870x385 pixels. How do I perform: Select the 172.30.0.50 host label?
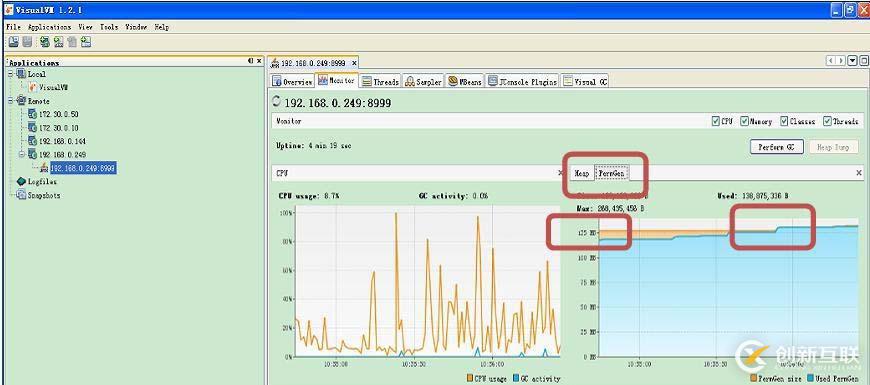[x=59, y=114]
